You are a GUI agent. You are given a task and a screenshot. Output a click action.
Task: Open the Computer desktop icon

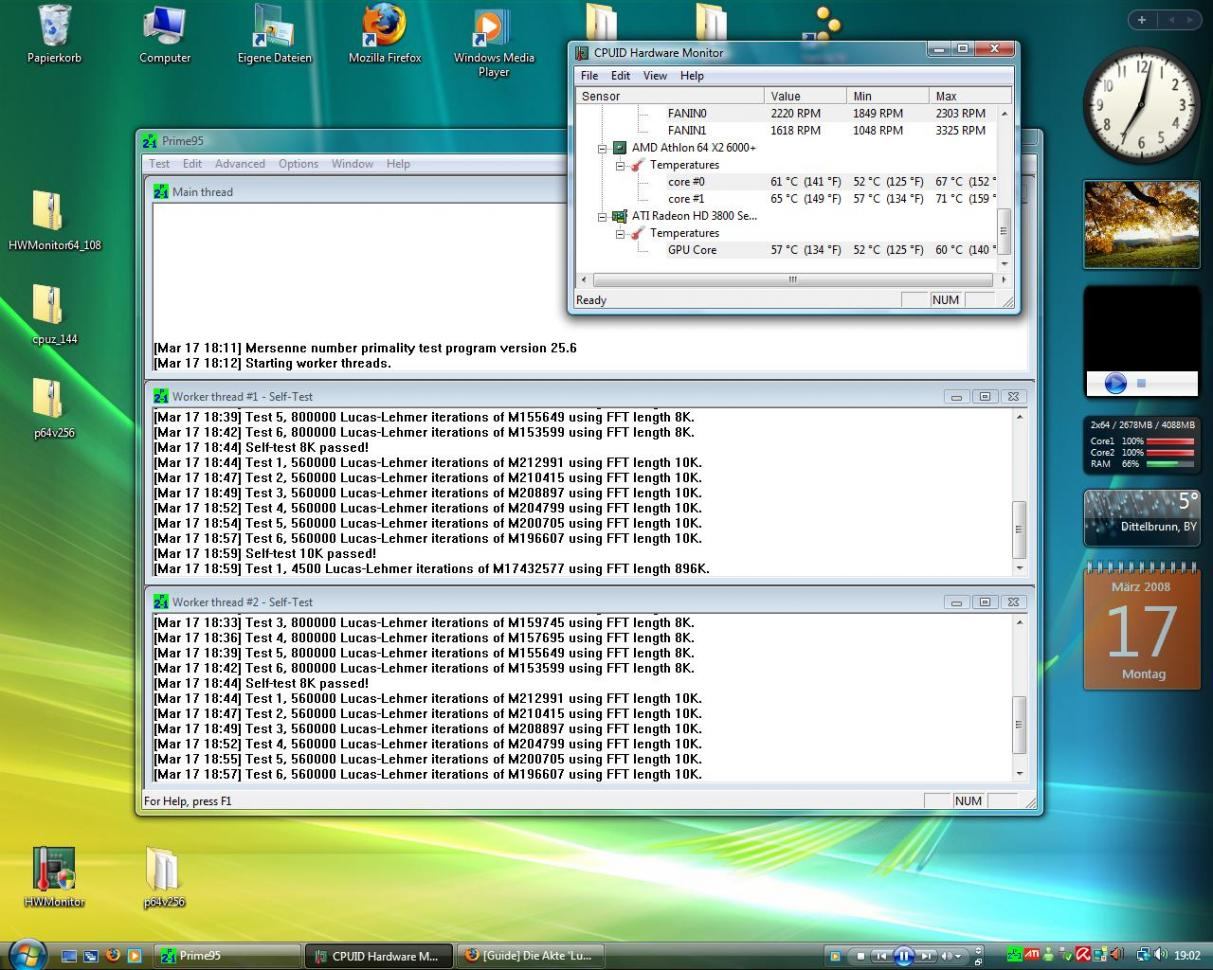[x=165, y=33]
